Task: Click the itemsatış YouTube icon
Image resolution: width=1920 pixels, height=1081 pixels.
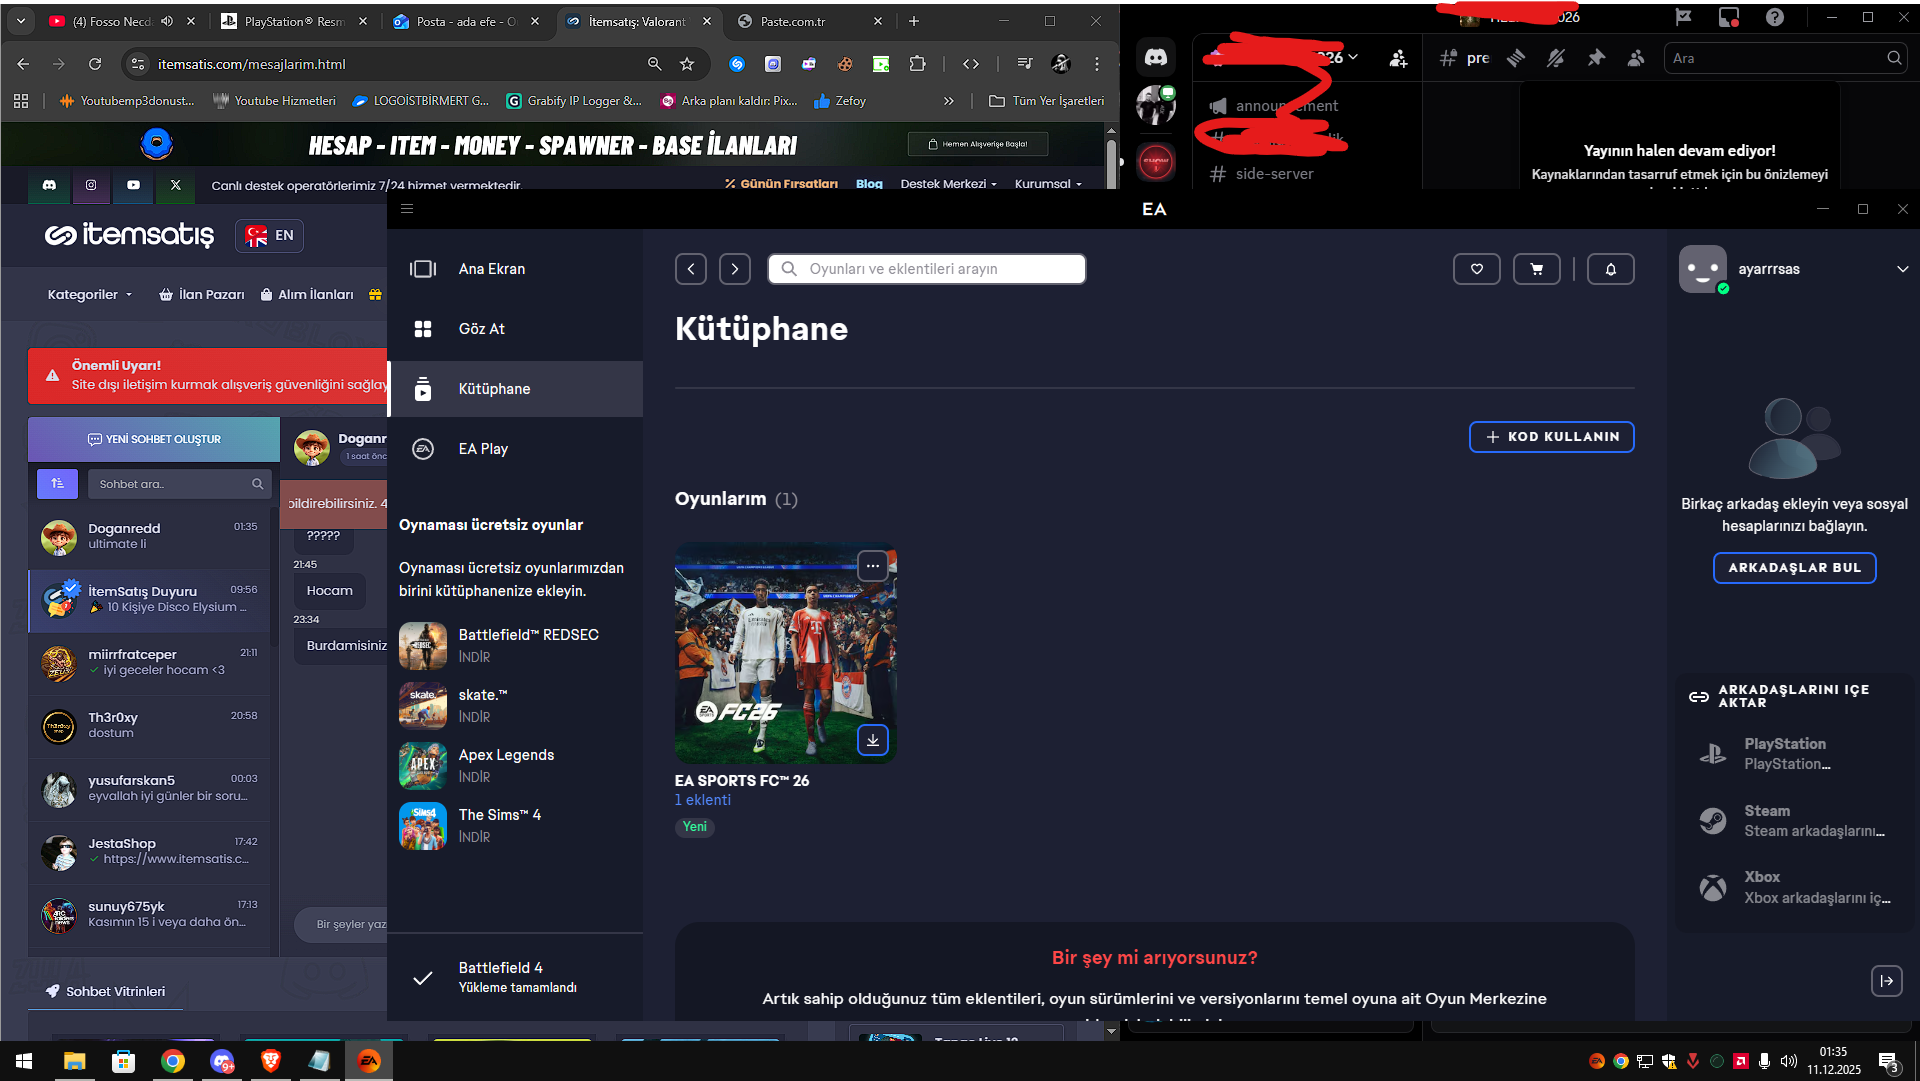Action: (133, 185)
